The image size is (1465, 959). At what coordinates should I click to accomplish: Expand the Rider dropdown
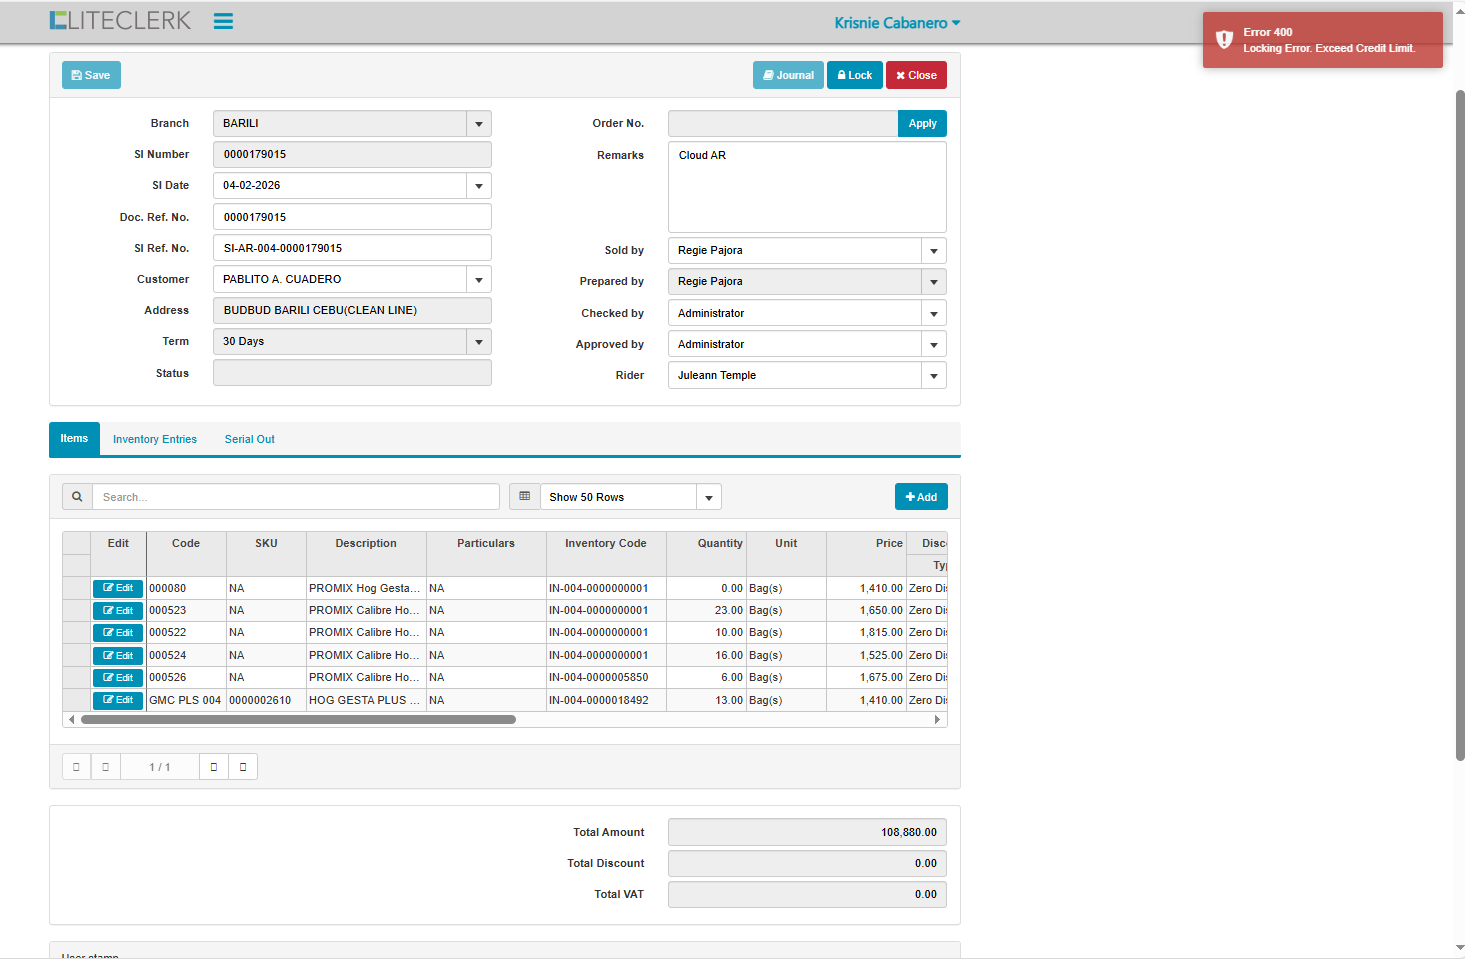[x=934, y=376]
